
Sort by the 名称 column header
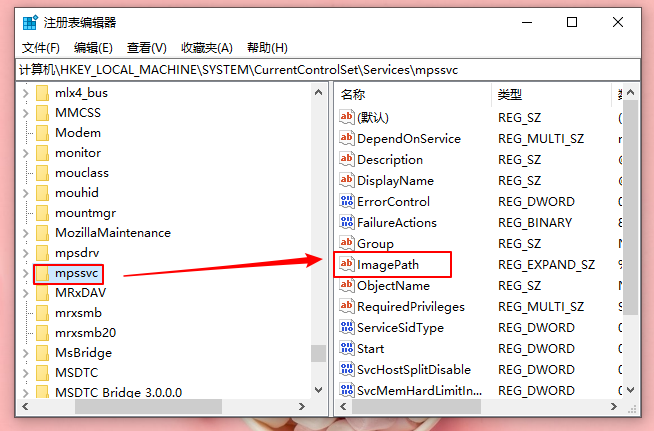tap(353, 95)
